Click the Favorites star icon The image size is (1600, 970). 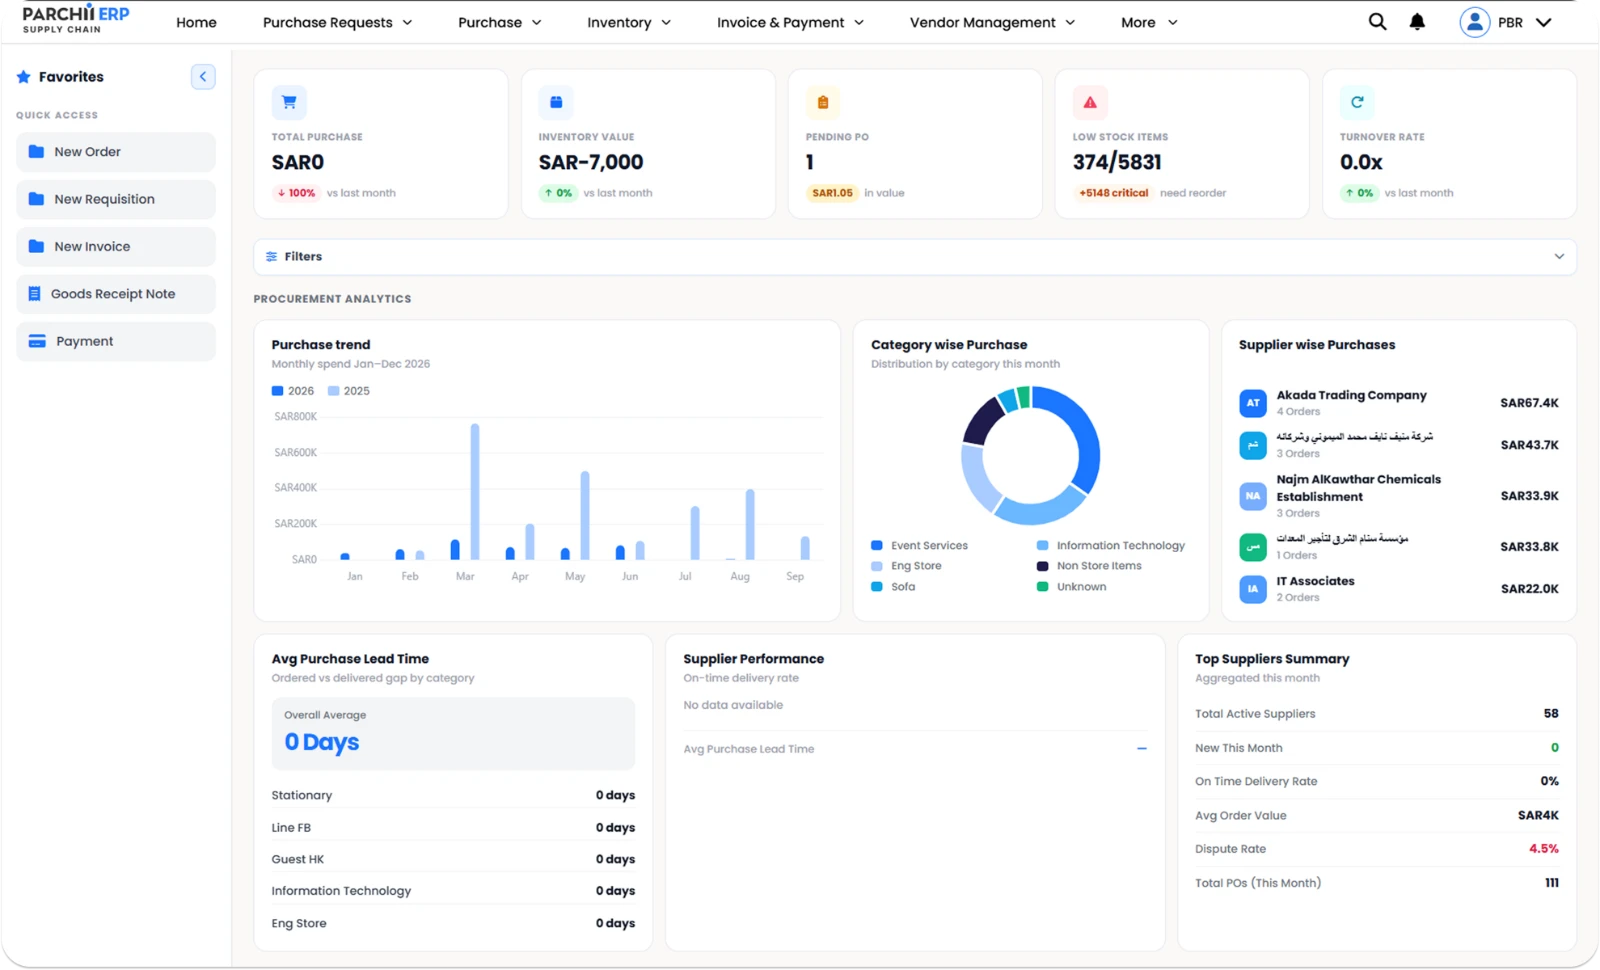pyautogui.click(x=23, y=77)
